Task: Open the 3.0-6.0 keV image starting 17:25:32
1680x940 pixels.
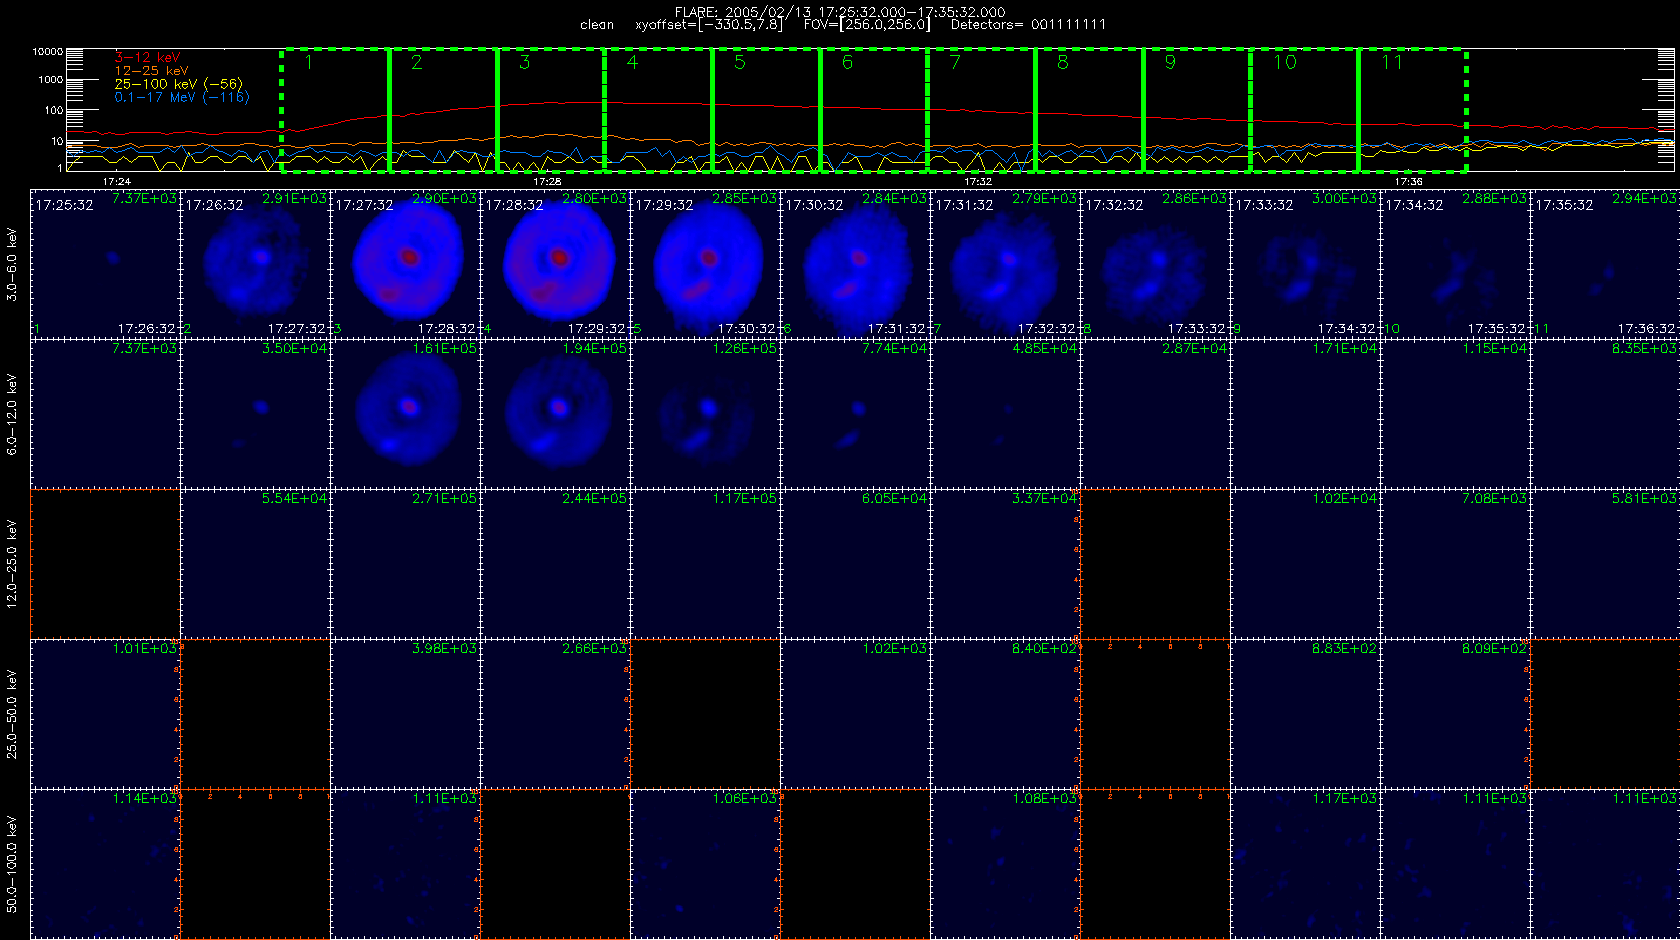Action: [106, 264]
